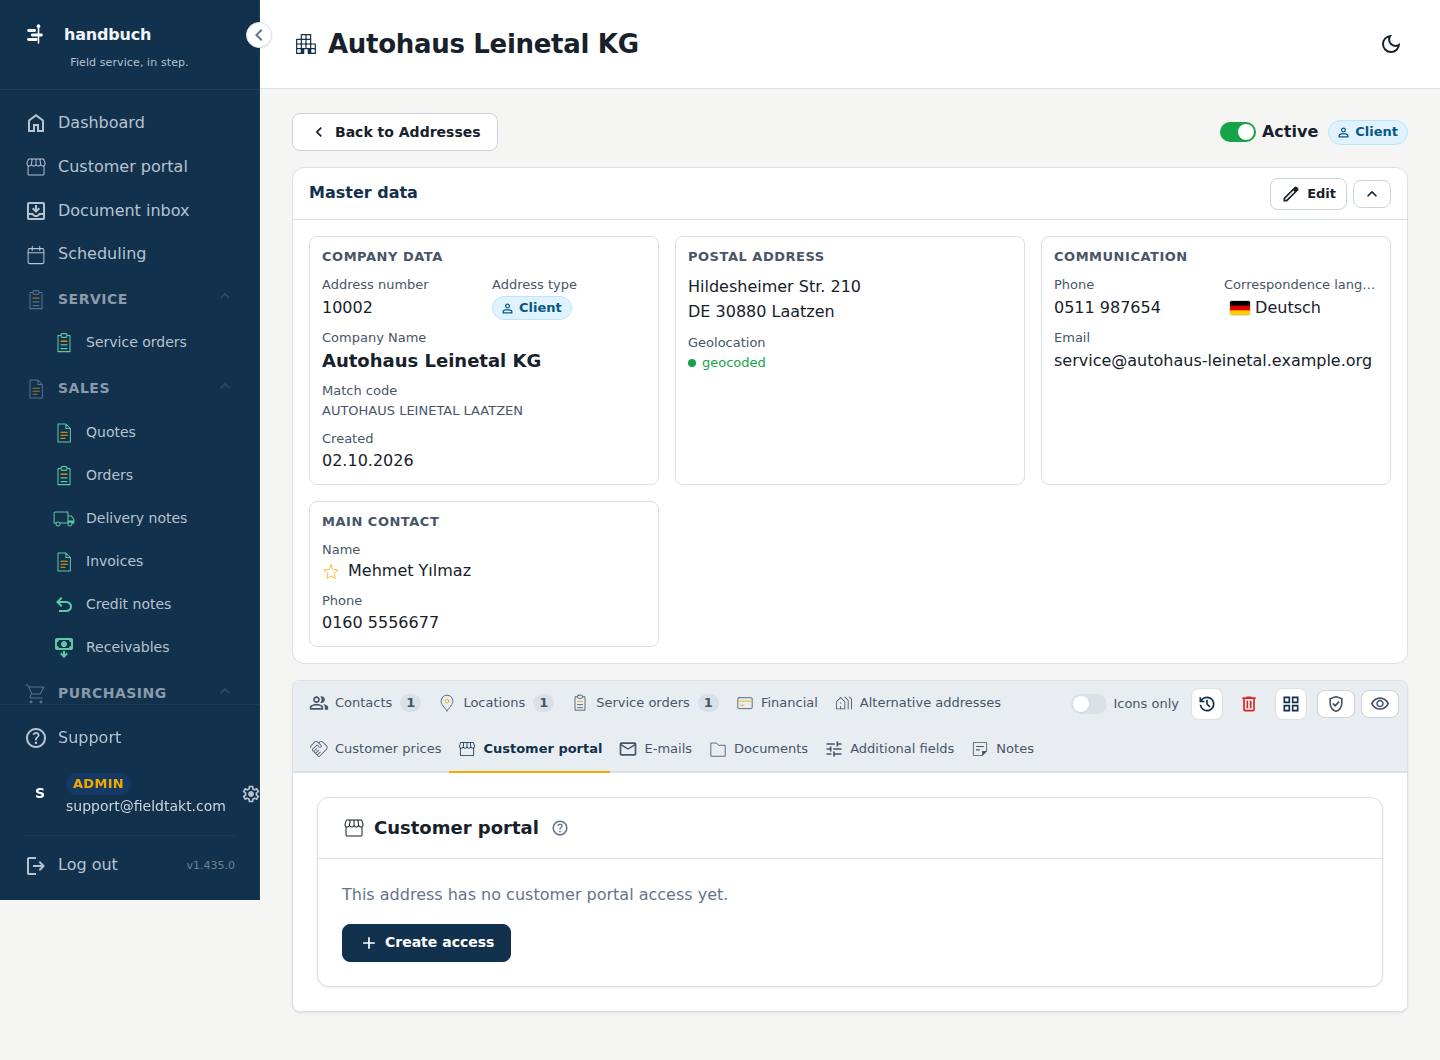Open Support in the sidebar
Screen dimensions: 1440x1060
tap(130, 737)
